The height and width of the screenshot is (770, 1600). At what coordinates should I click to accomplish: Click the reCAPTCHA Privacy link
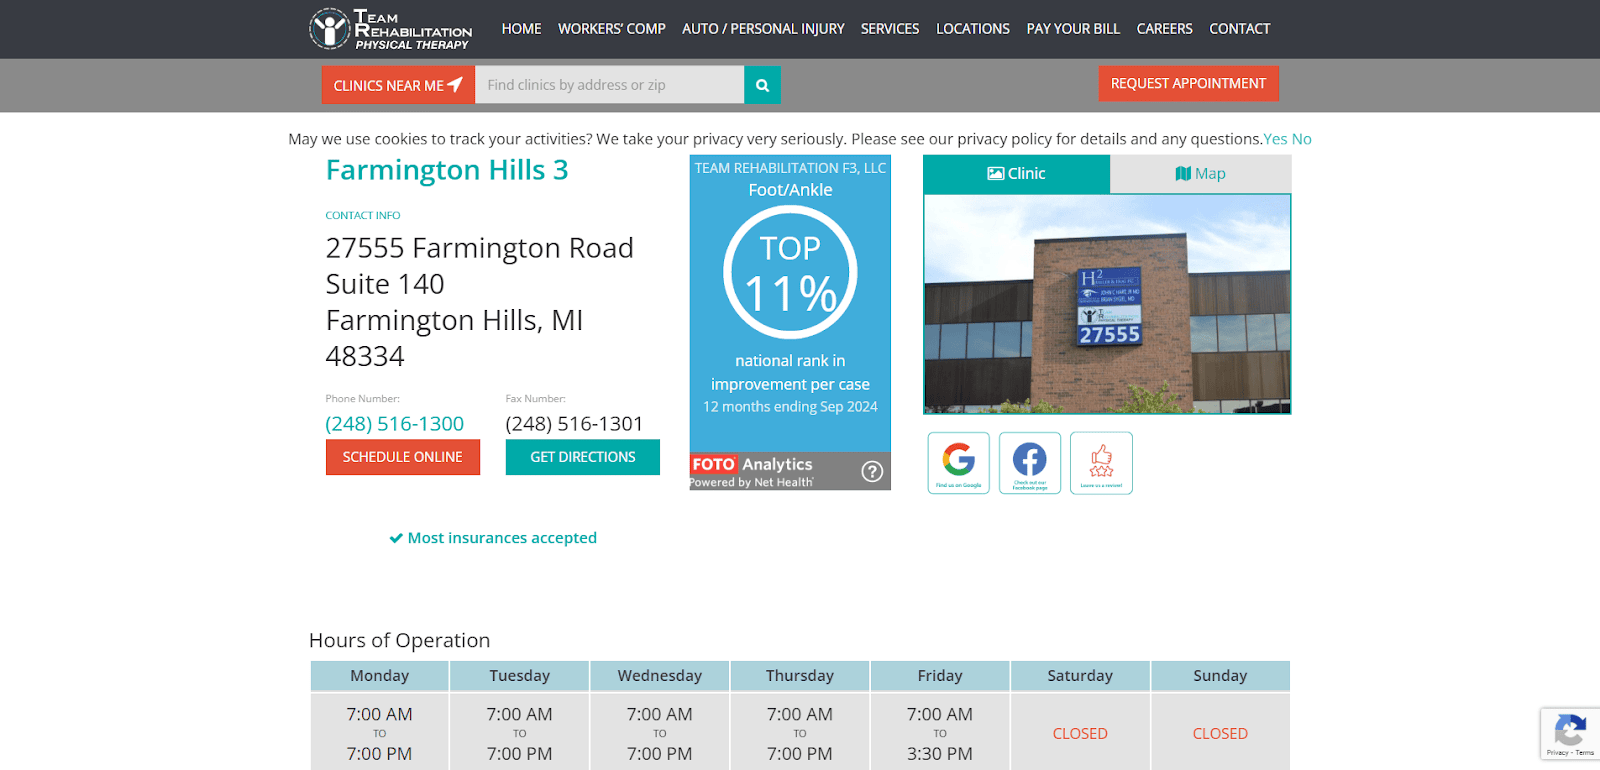(1557, 753)
